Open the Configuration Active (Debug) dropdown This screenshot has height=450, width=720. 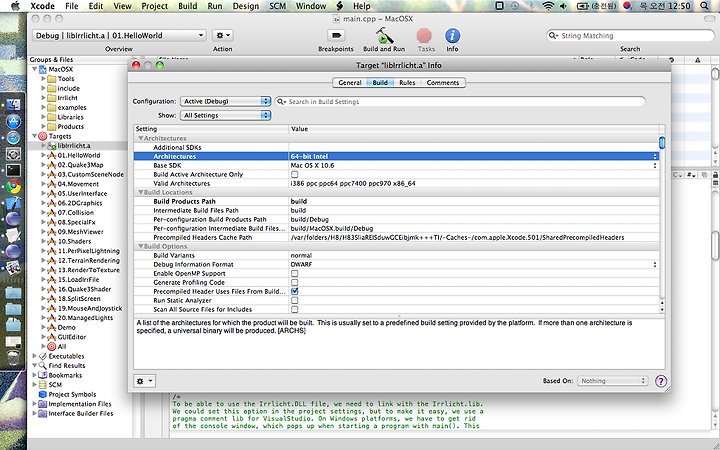pos(225,101)
